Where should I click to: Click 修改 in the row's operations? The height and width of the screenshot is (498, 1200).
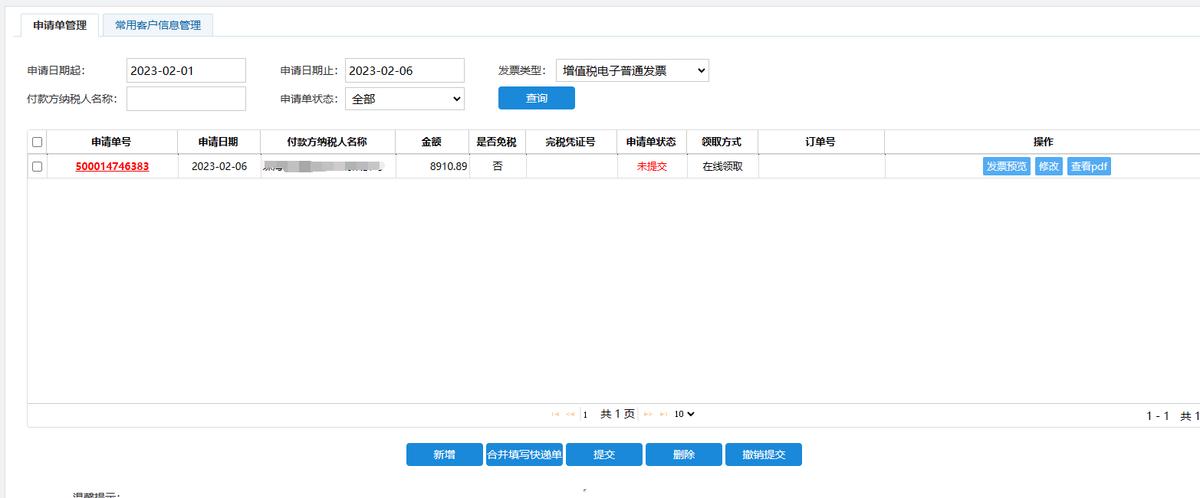point(1048,167)
